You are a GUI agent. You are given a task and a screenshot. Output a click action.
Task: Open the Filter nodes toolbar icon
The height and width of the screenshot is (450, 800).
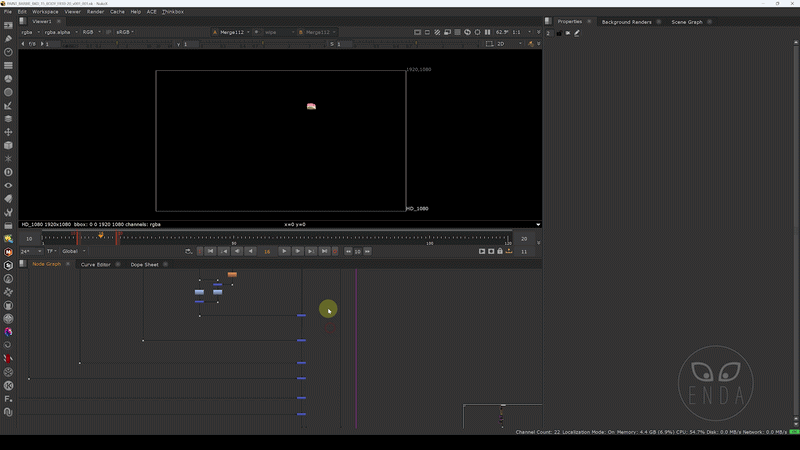coord(8,92)
